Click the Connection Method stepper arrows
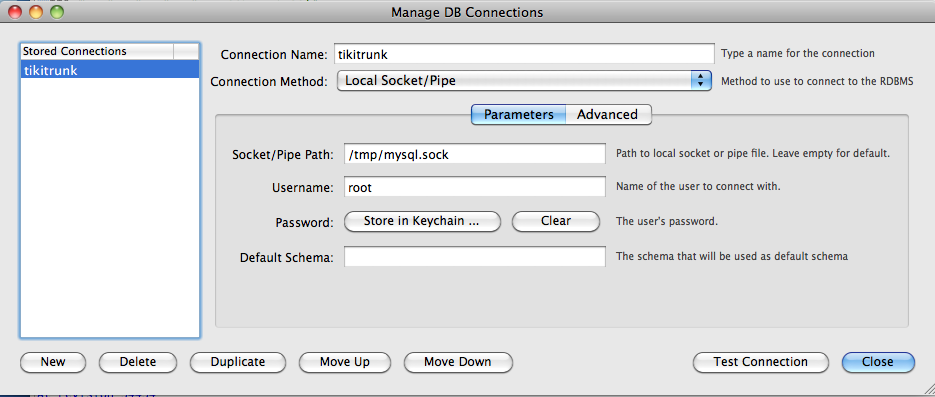This screenshot has height=397, width=935. (701, 80)
